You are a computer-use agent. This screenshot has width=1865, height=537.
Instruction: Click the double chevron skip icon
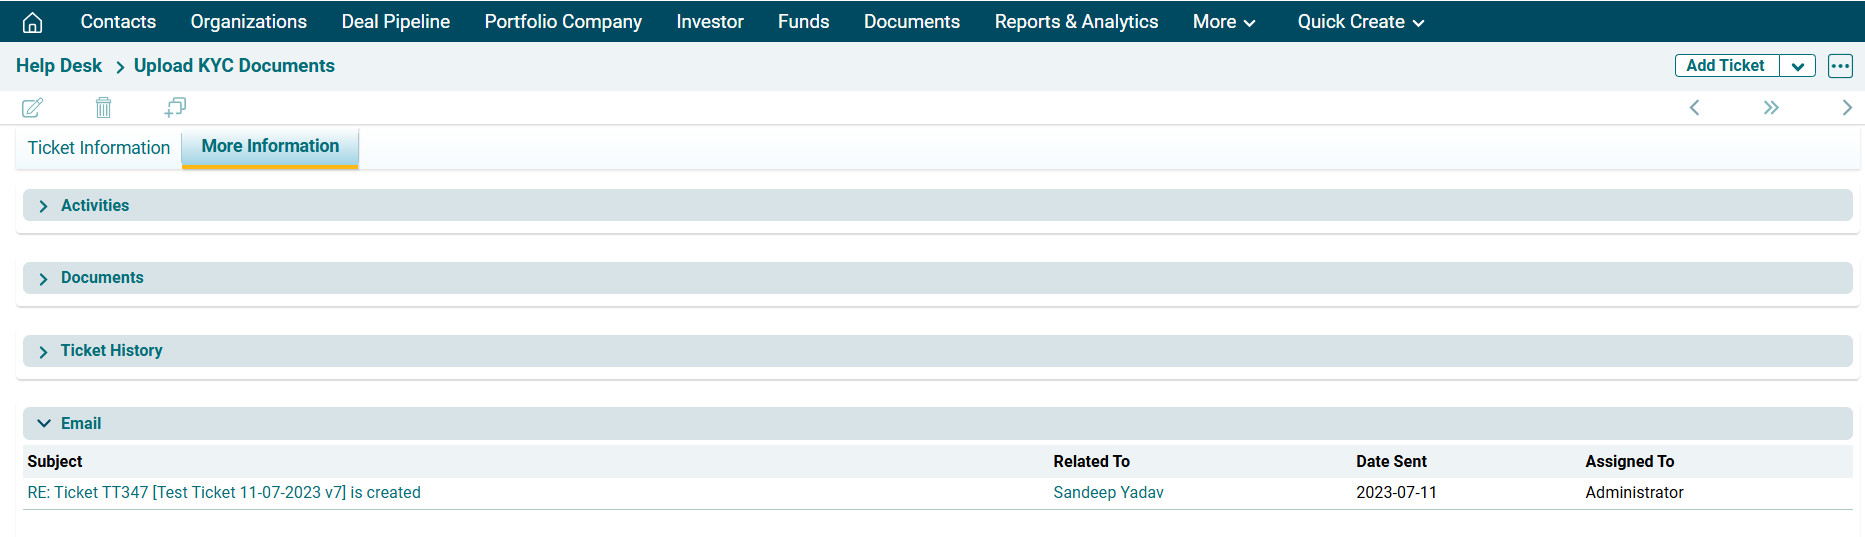tap(1771, 107)
